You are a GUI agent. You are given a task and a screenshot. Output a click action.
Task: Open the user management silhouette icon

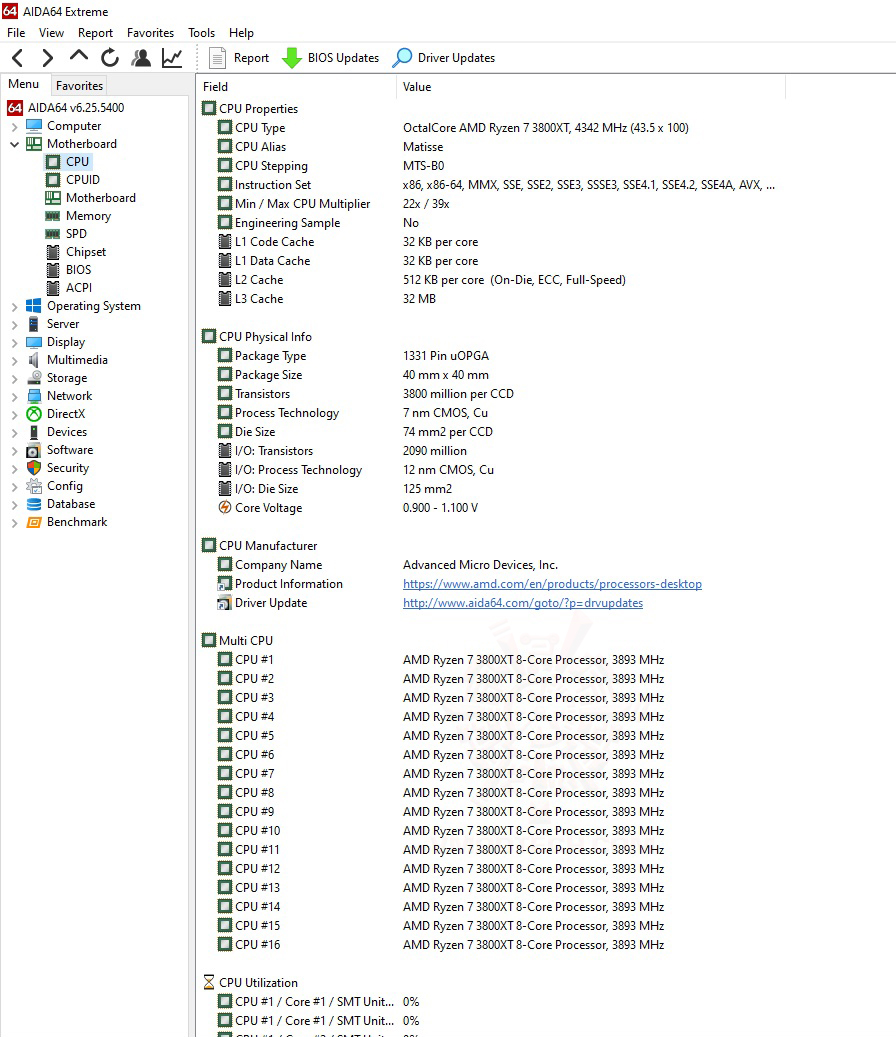[x=141, y=58]
